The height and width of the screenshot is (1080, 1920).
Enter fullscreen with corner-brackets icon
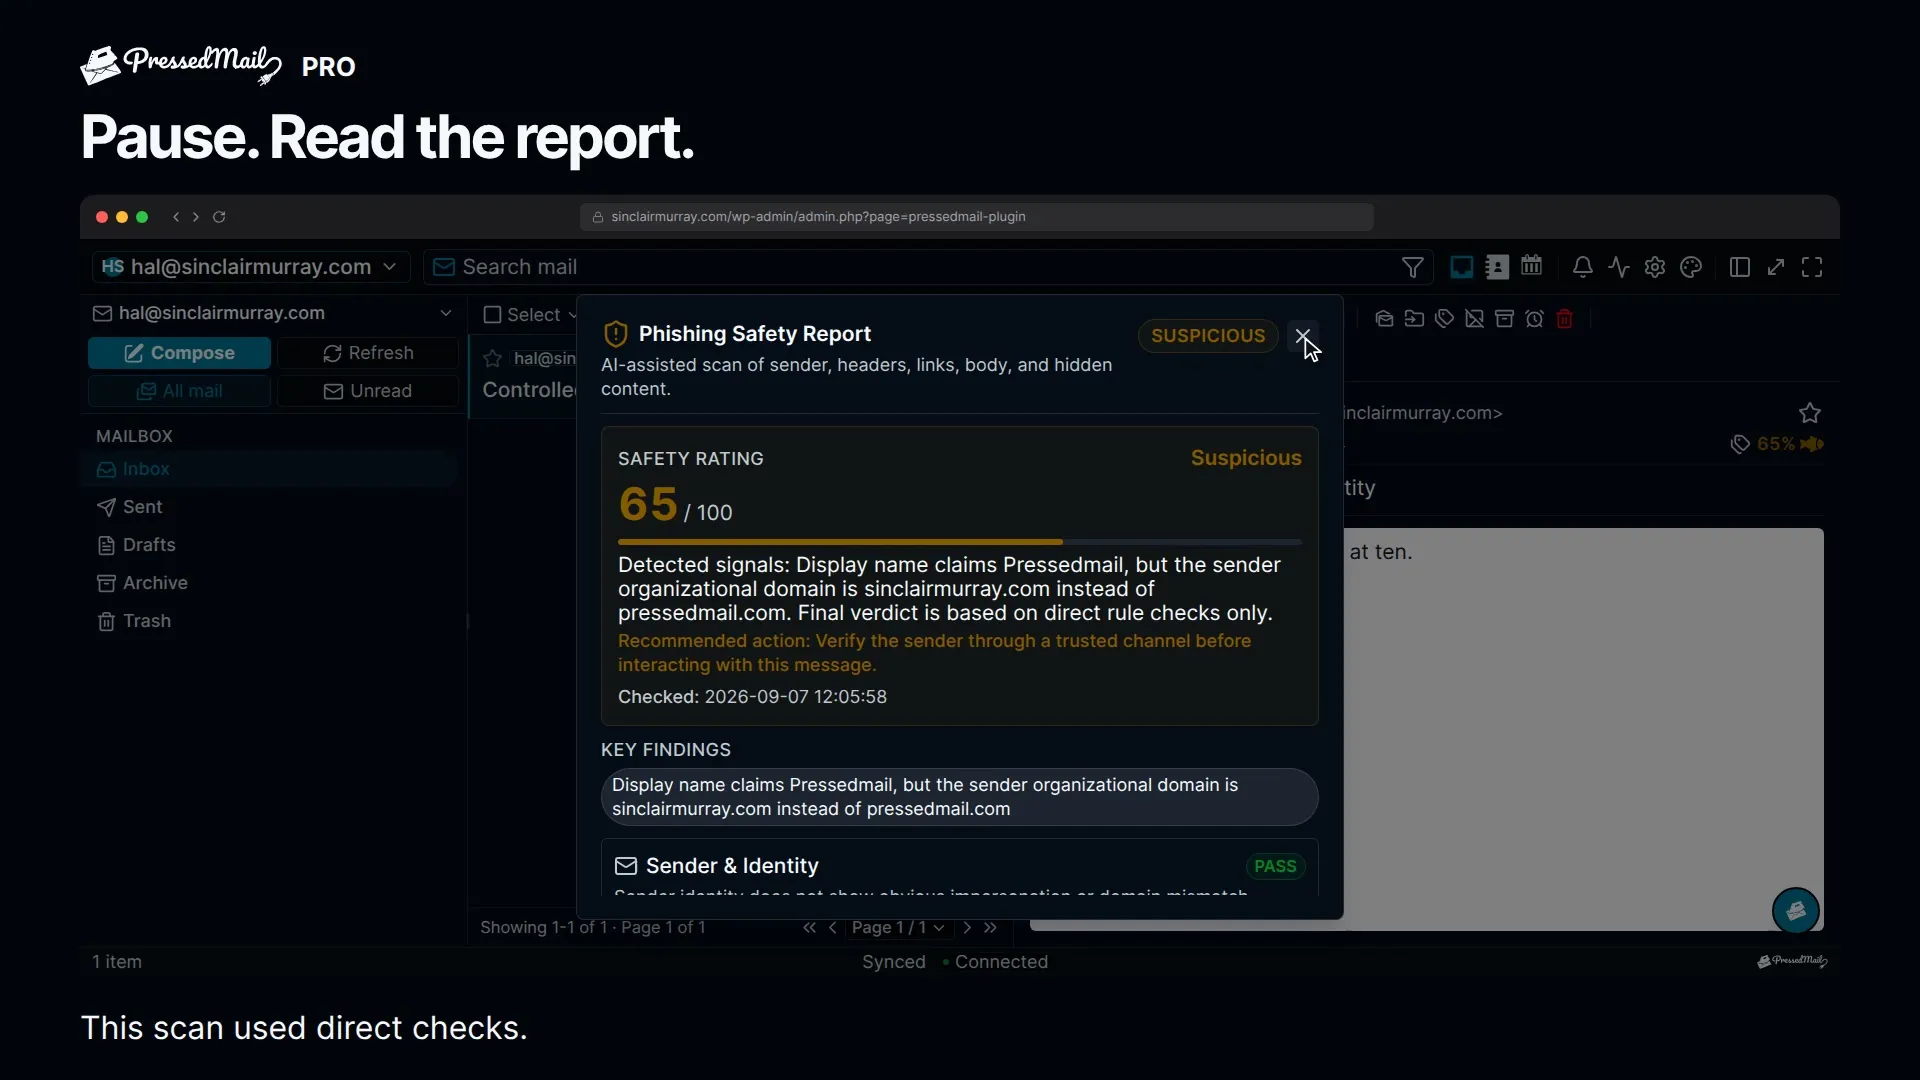1812,267
